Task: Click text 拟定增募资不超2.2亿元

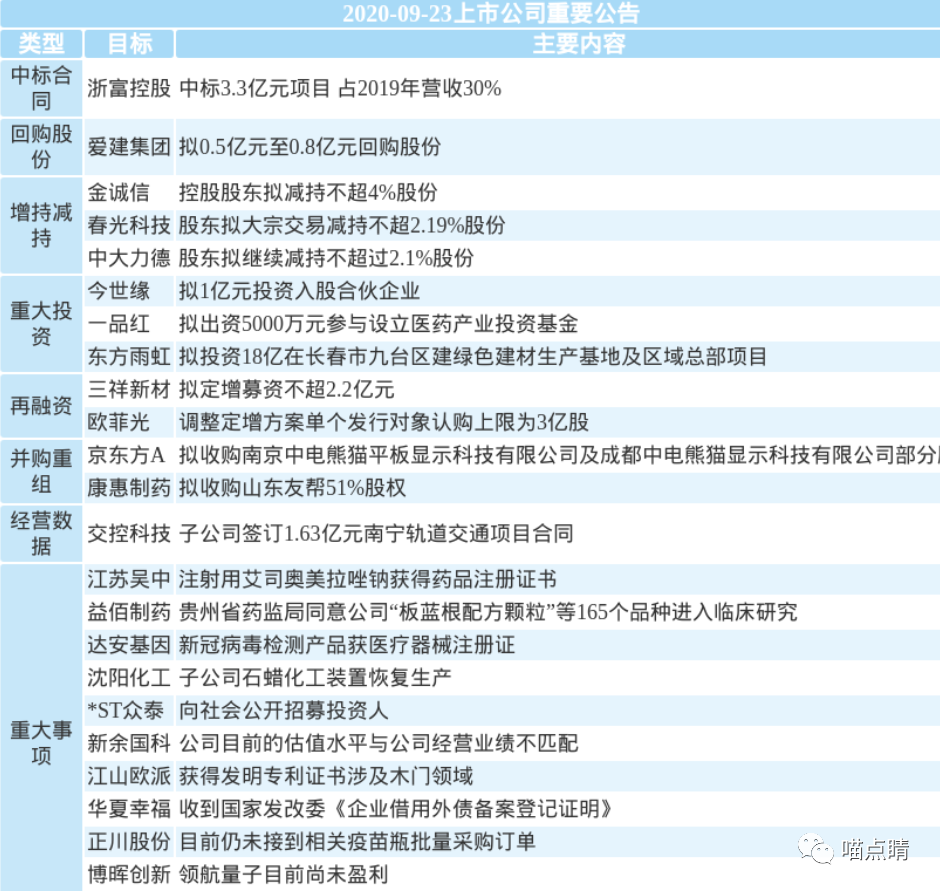Action: point(287,390)
